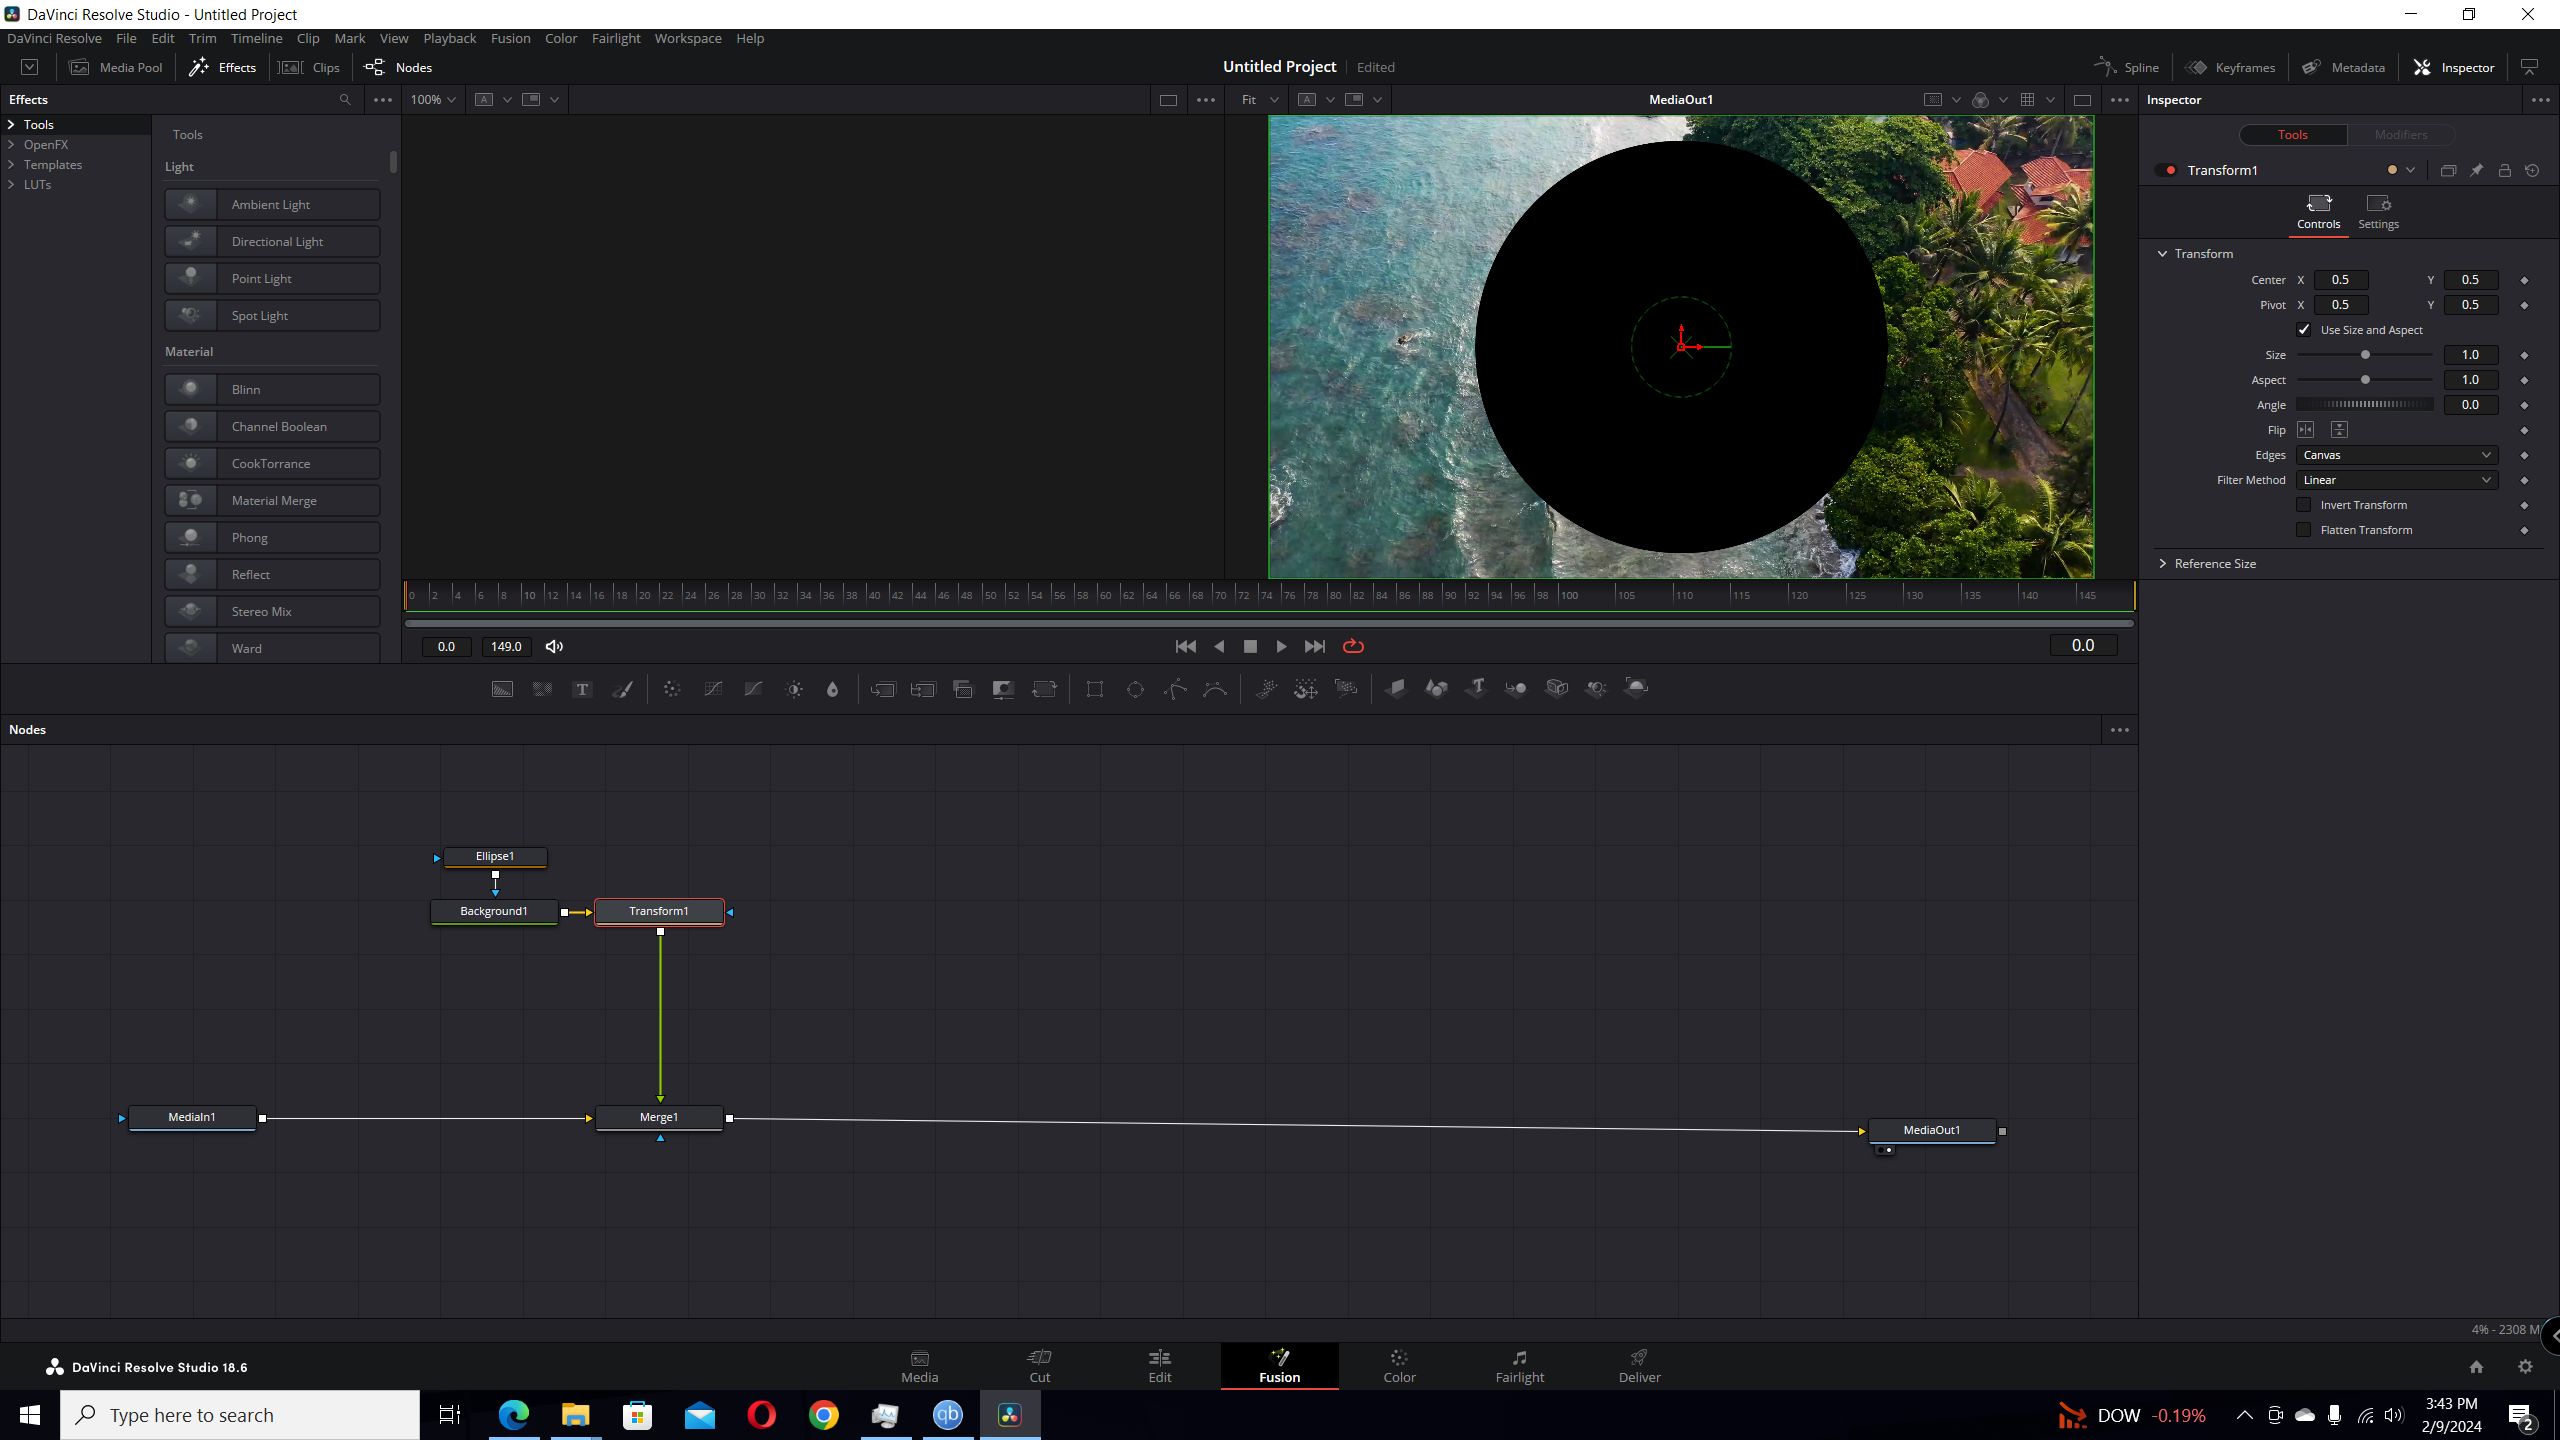The width and height of the screenshot is (2560, 1440).
Task: Add a Brightness Contrast node from toolbar
Action: click(x=794, y=689)
